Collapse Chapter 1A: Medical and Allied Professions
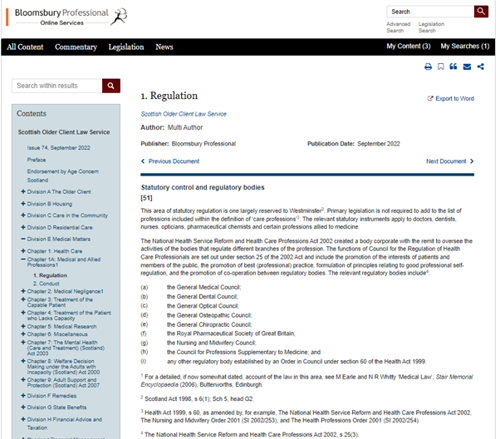Viewport: 500px width, 439px height. coord(23,259)
